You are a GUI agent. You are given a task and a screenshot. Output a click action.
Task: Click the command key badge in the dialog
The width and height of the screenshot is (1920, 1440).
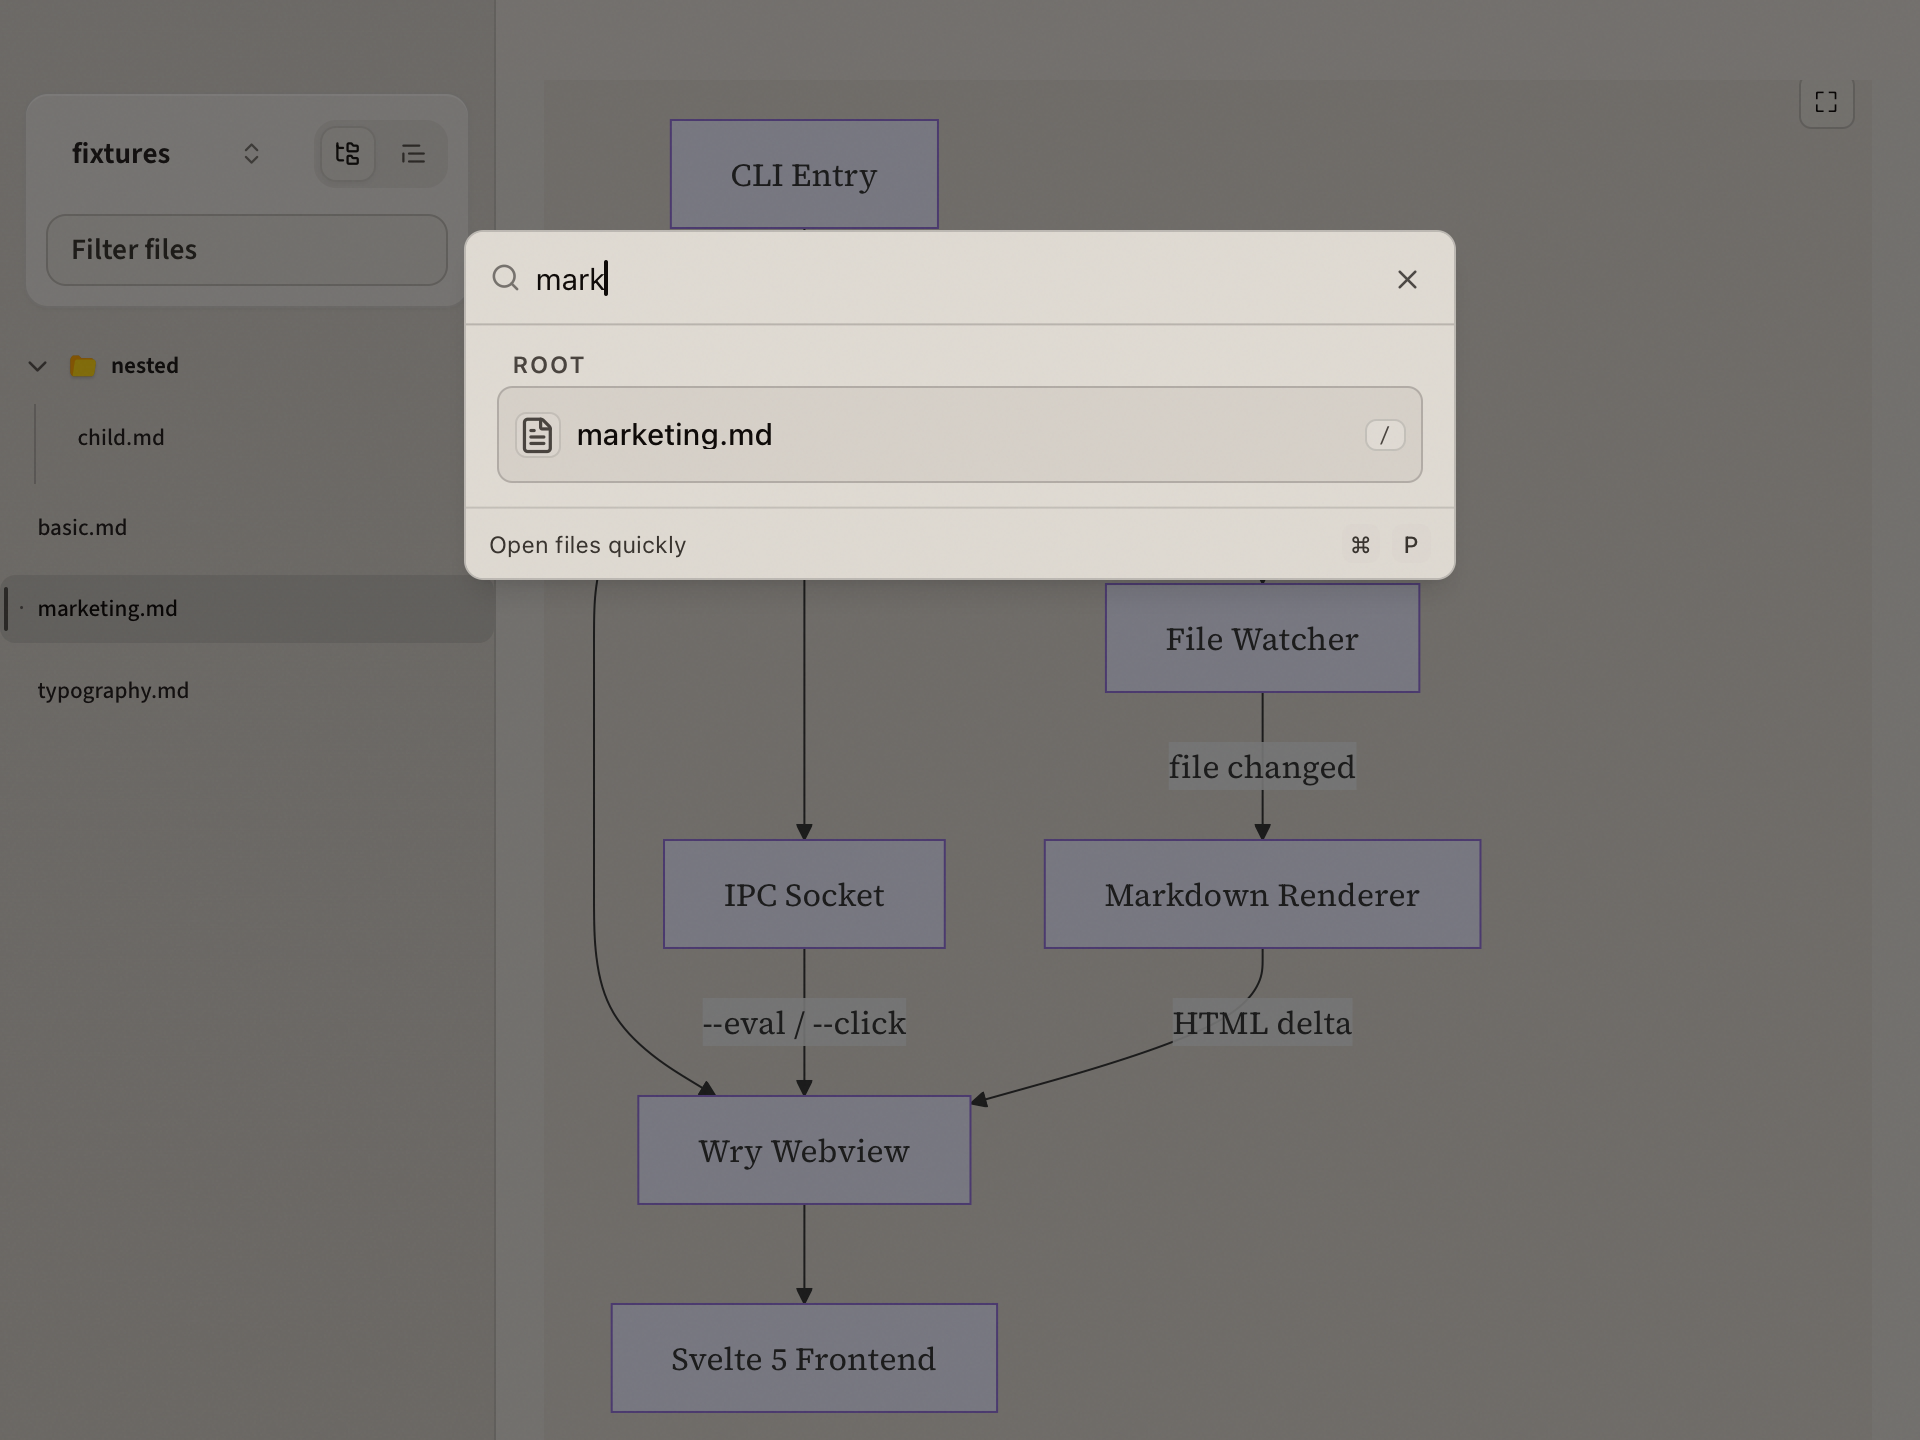(x=1360, y=545)
